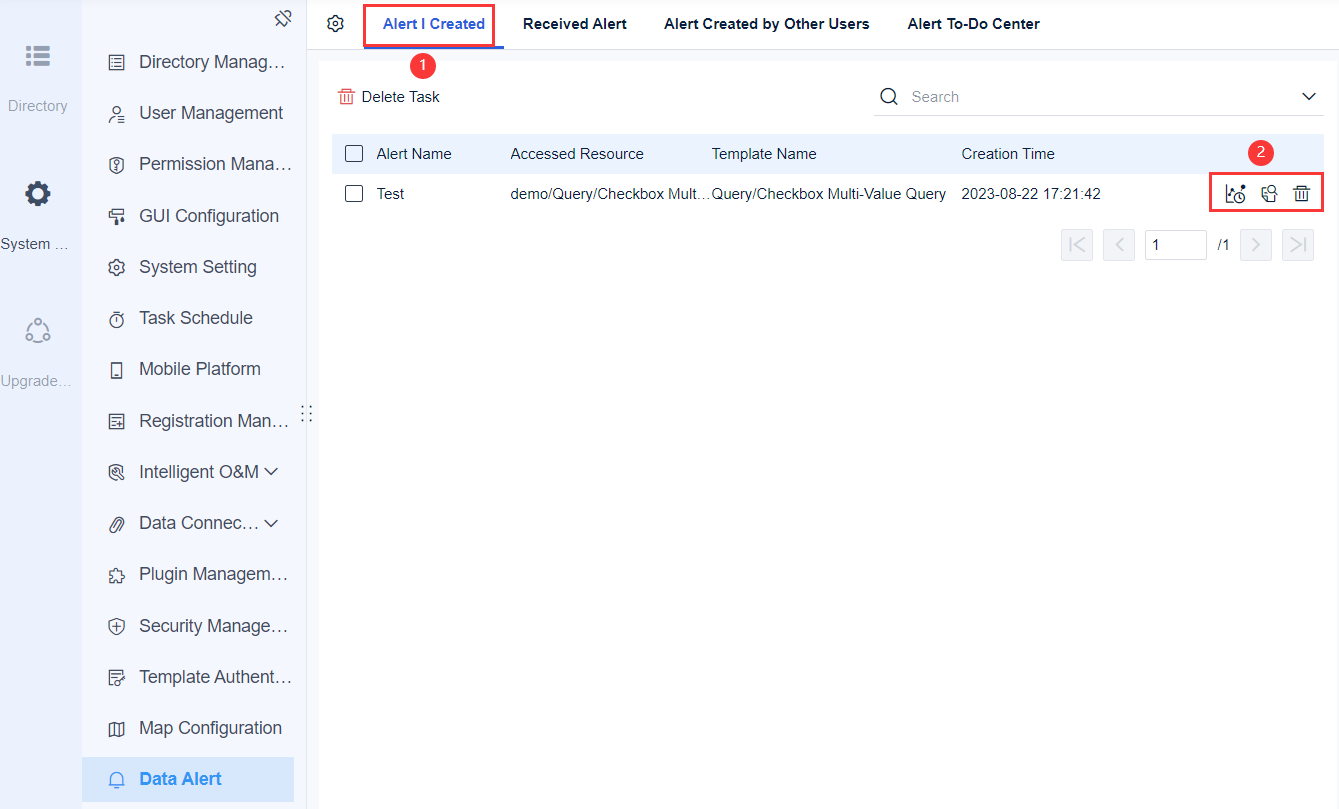This screenshot has height=809, width=1339.
Task: Click the Map Configuration map icon
Action: [x=117, y=729]
